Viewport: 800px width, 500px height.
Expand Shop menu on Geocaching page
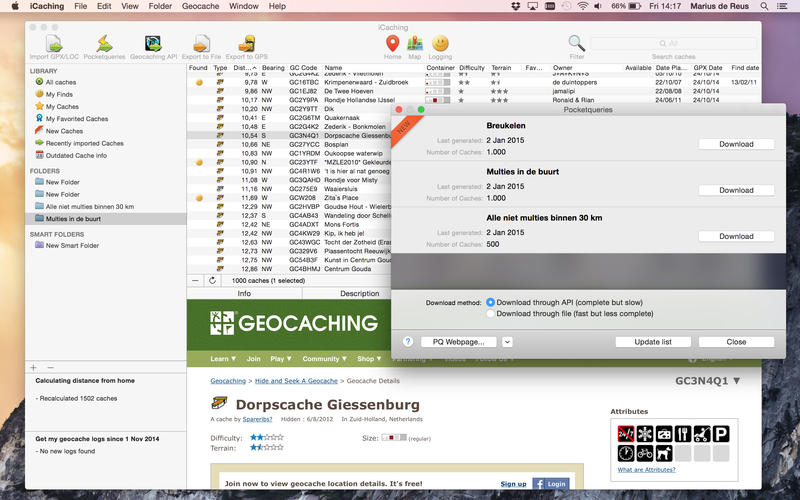pyautogui.click(x=369, y=359)
